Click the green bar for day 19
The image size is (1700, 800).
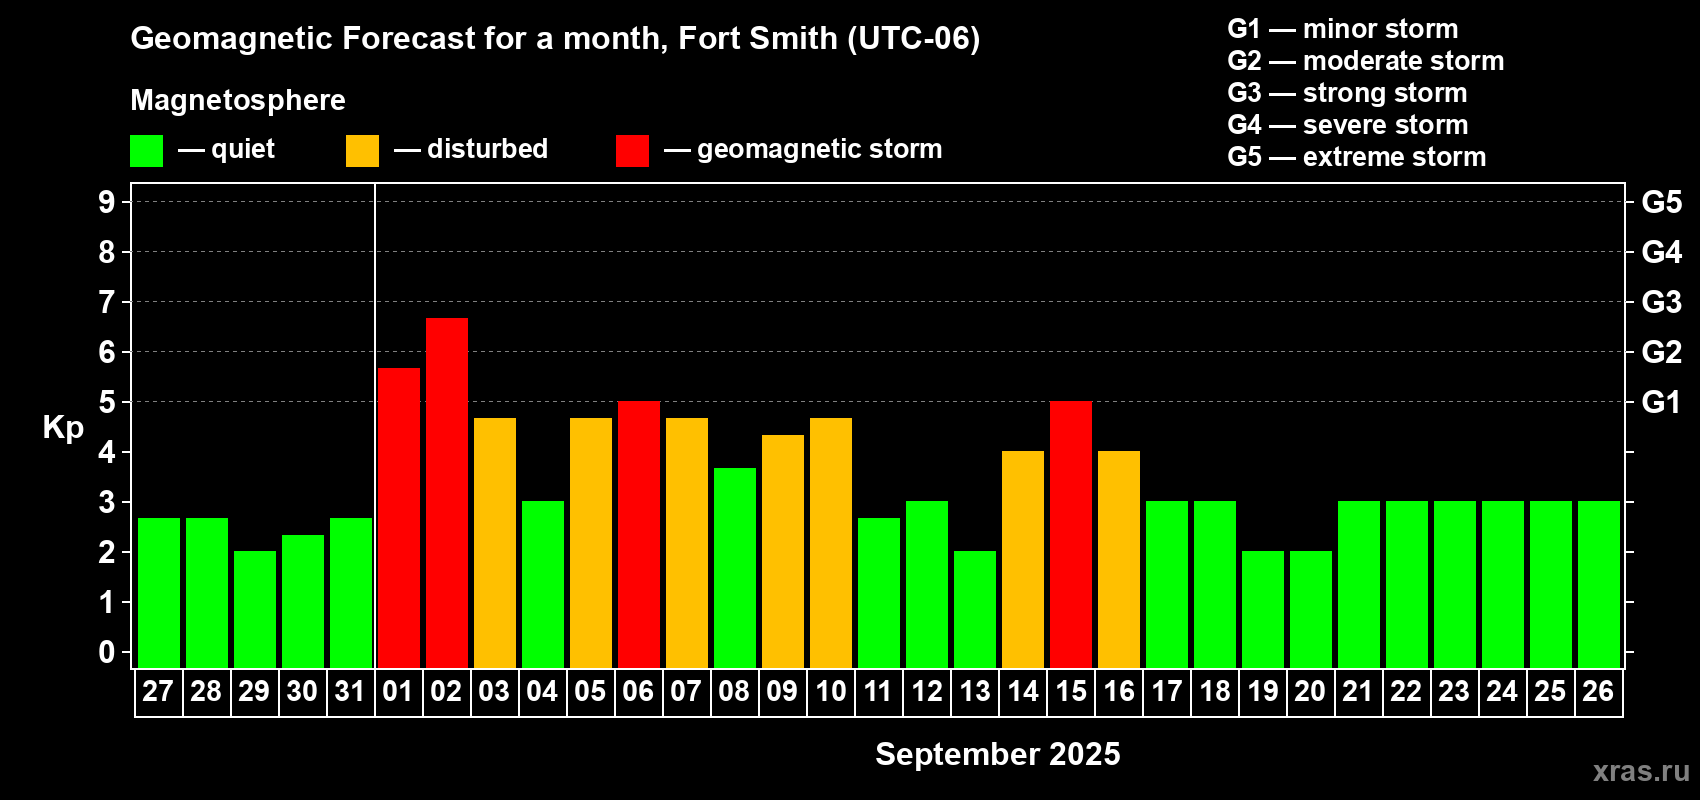coord(1263,610)
